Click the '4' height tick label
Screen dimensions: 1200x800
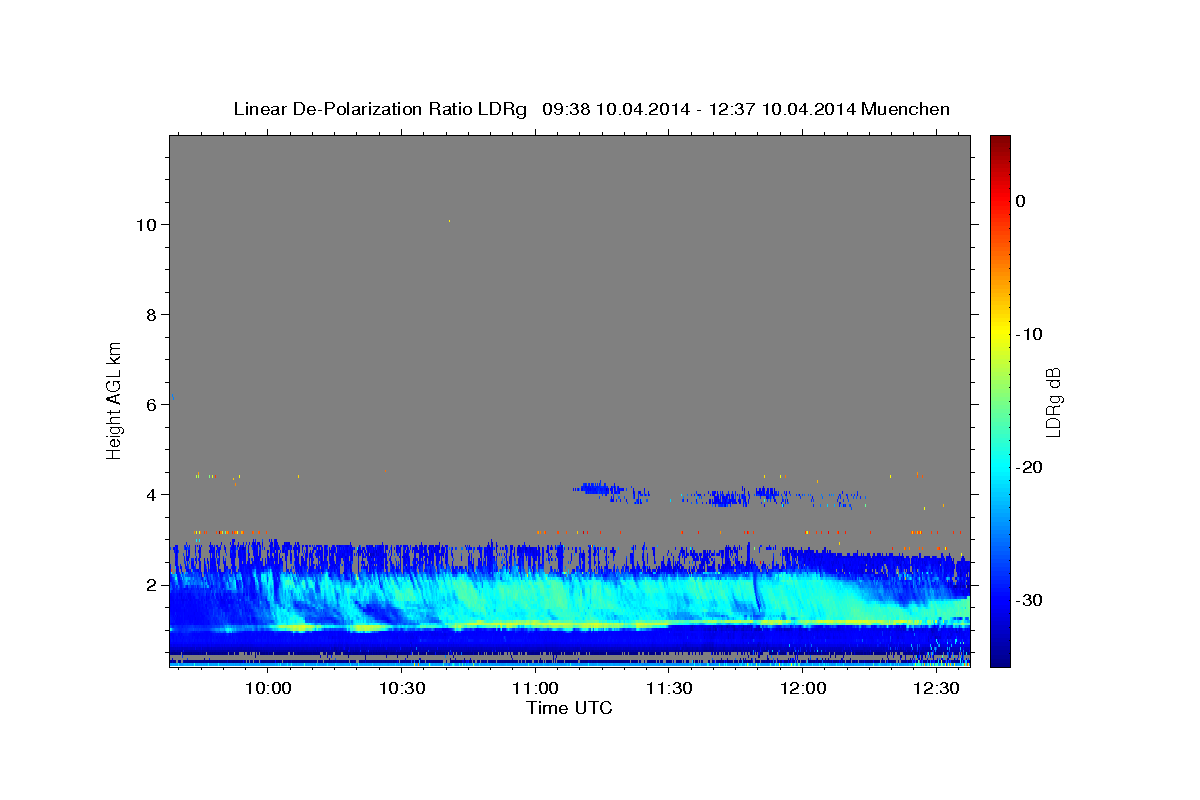[152, 495]
